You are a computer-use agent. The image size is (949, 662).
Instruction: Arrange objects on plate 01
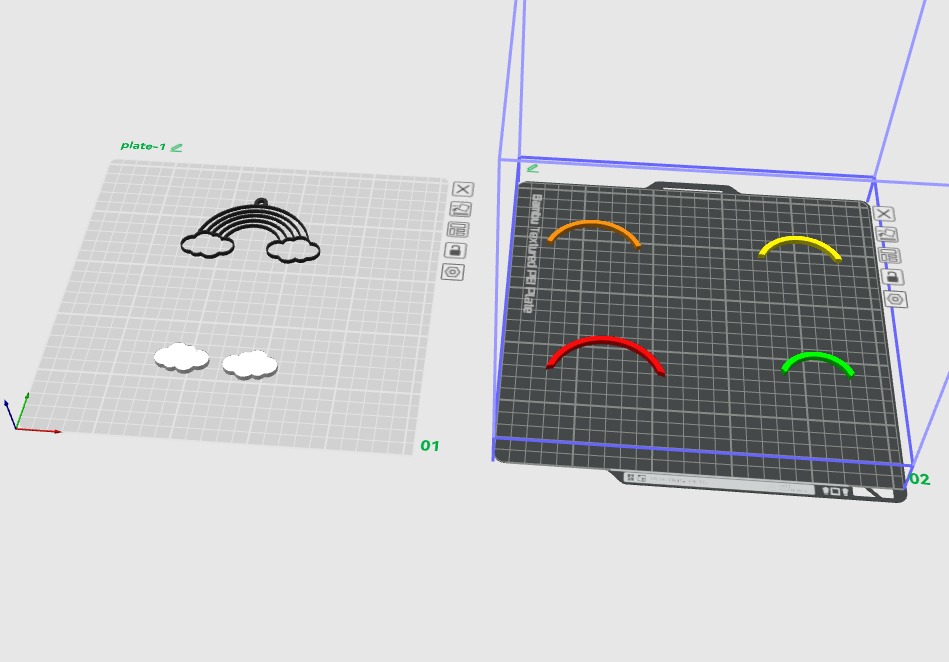(458, 230)
